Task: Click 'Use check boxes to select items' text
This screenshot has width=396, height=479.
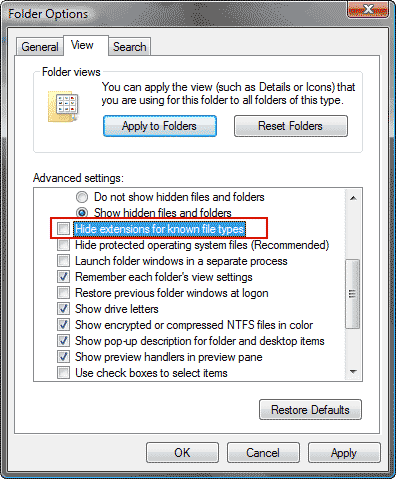Action: [x=151, y=373]
